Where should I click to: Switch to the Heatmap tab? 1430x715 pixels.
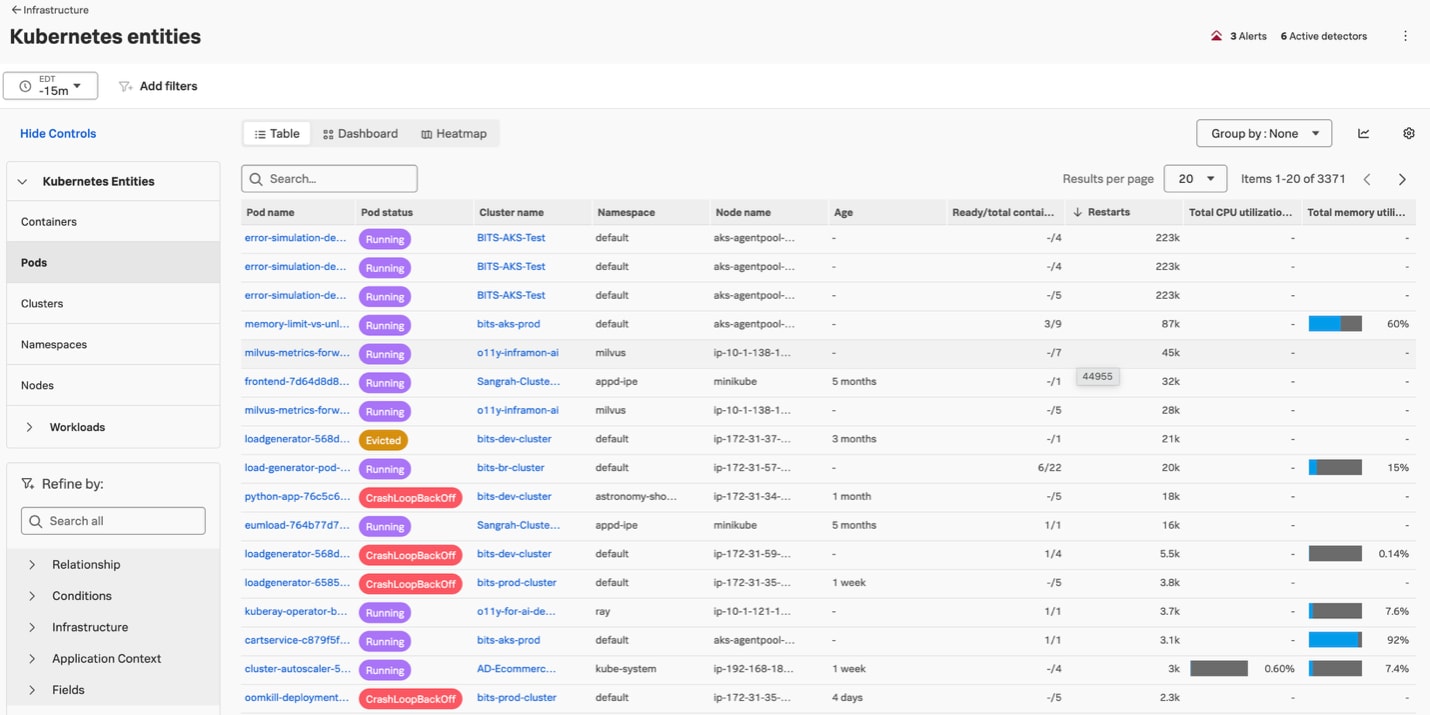(454, 133)
